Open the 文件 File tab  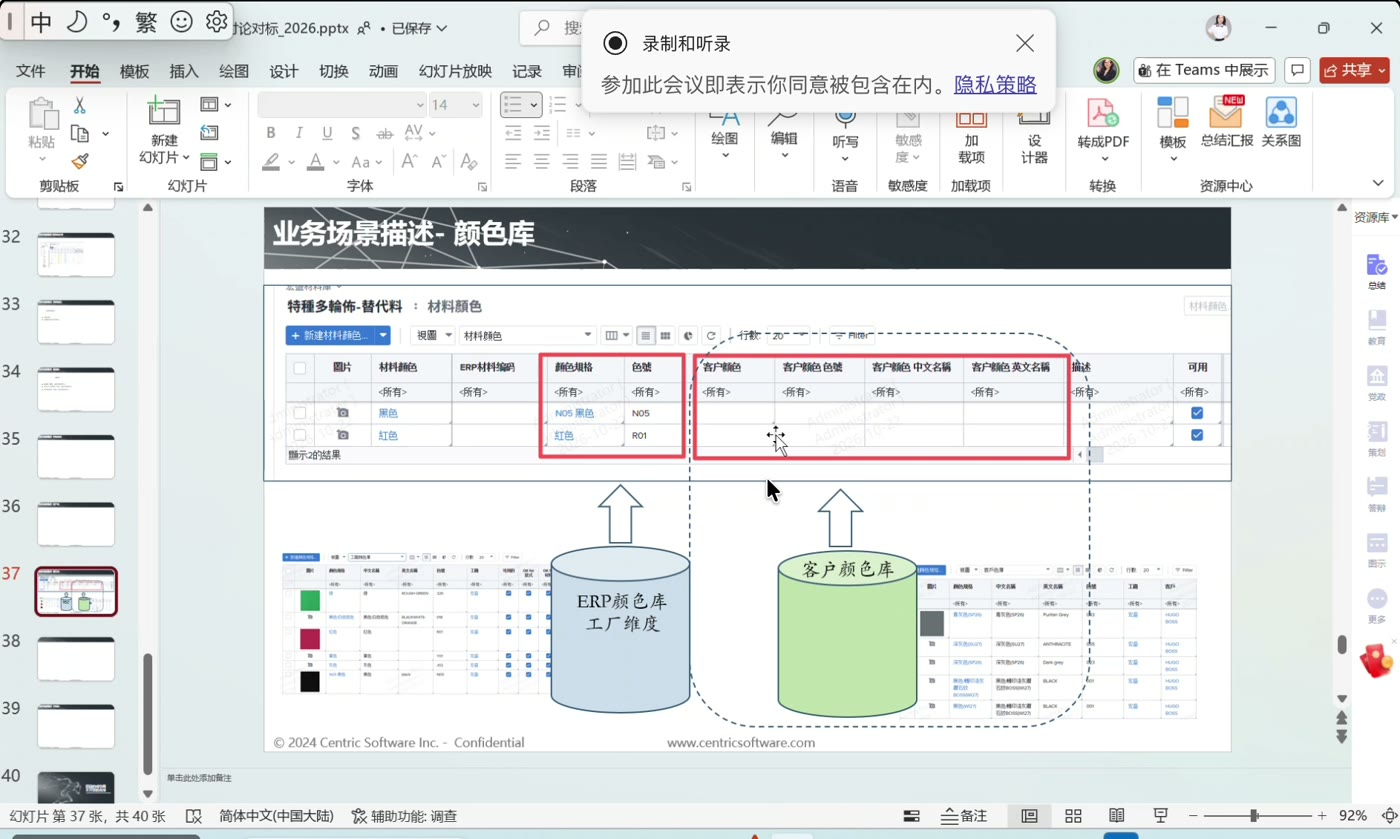[31, 71]
